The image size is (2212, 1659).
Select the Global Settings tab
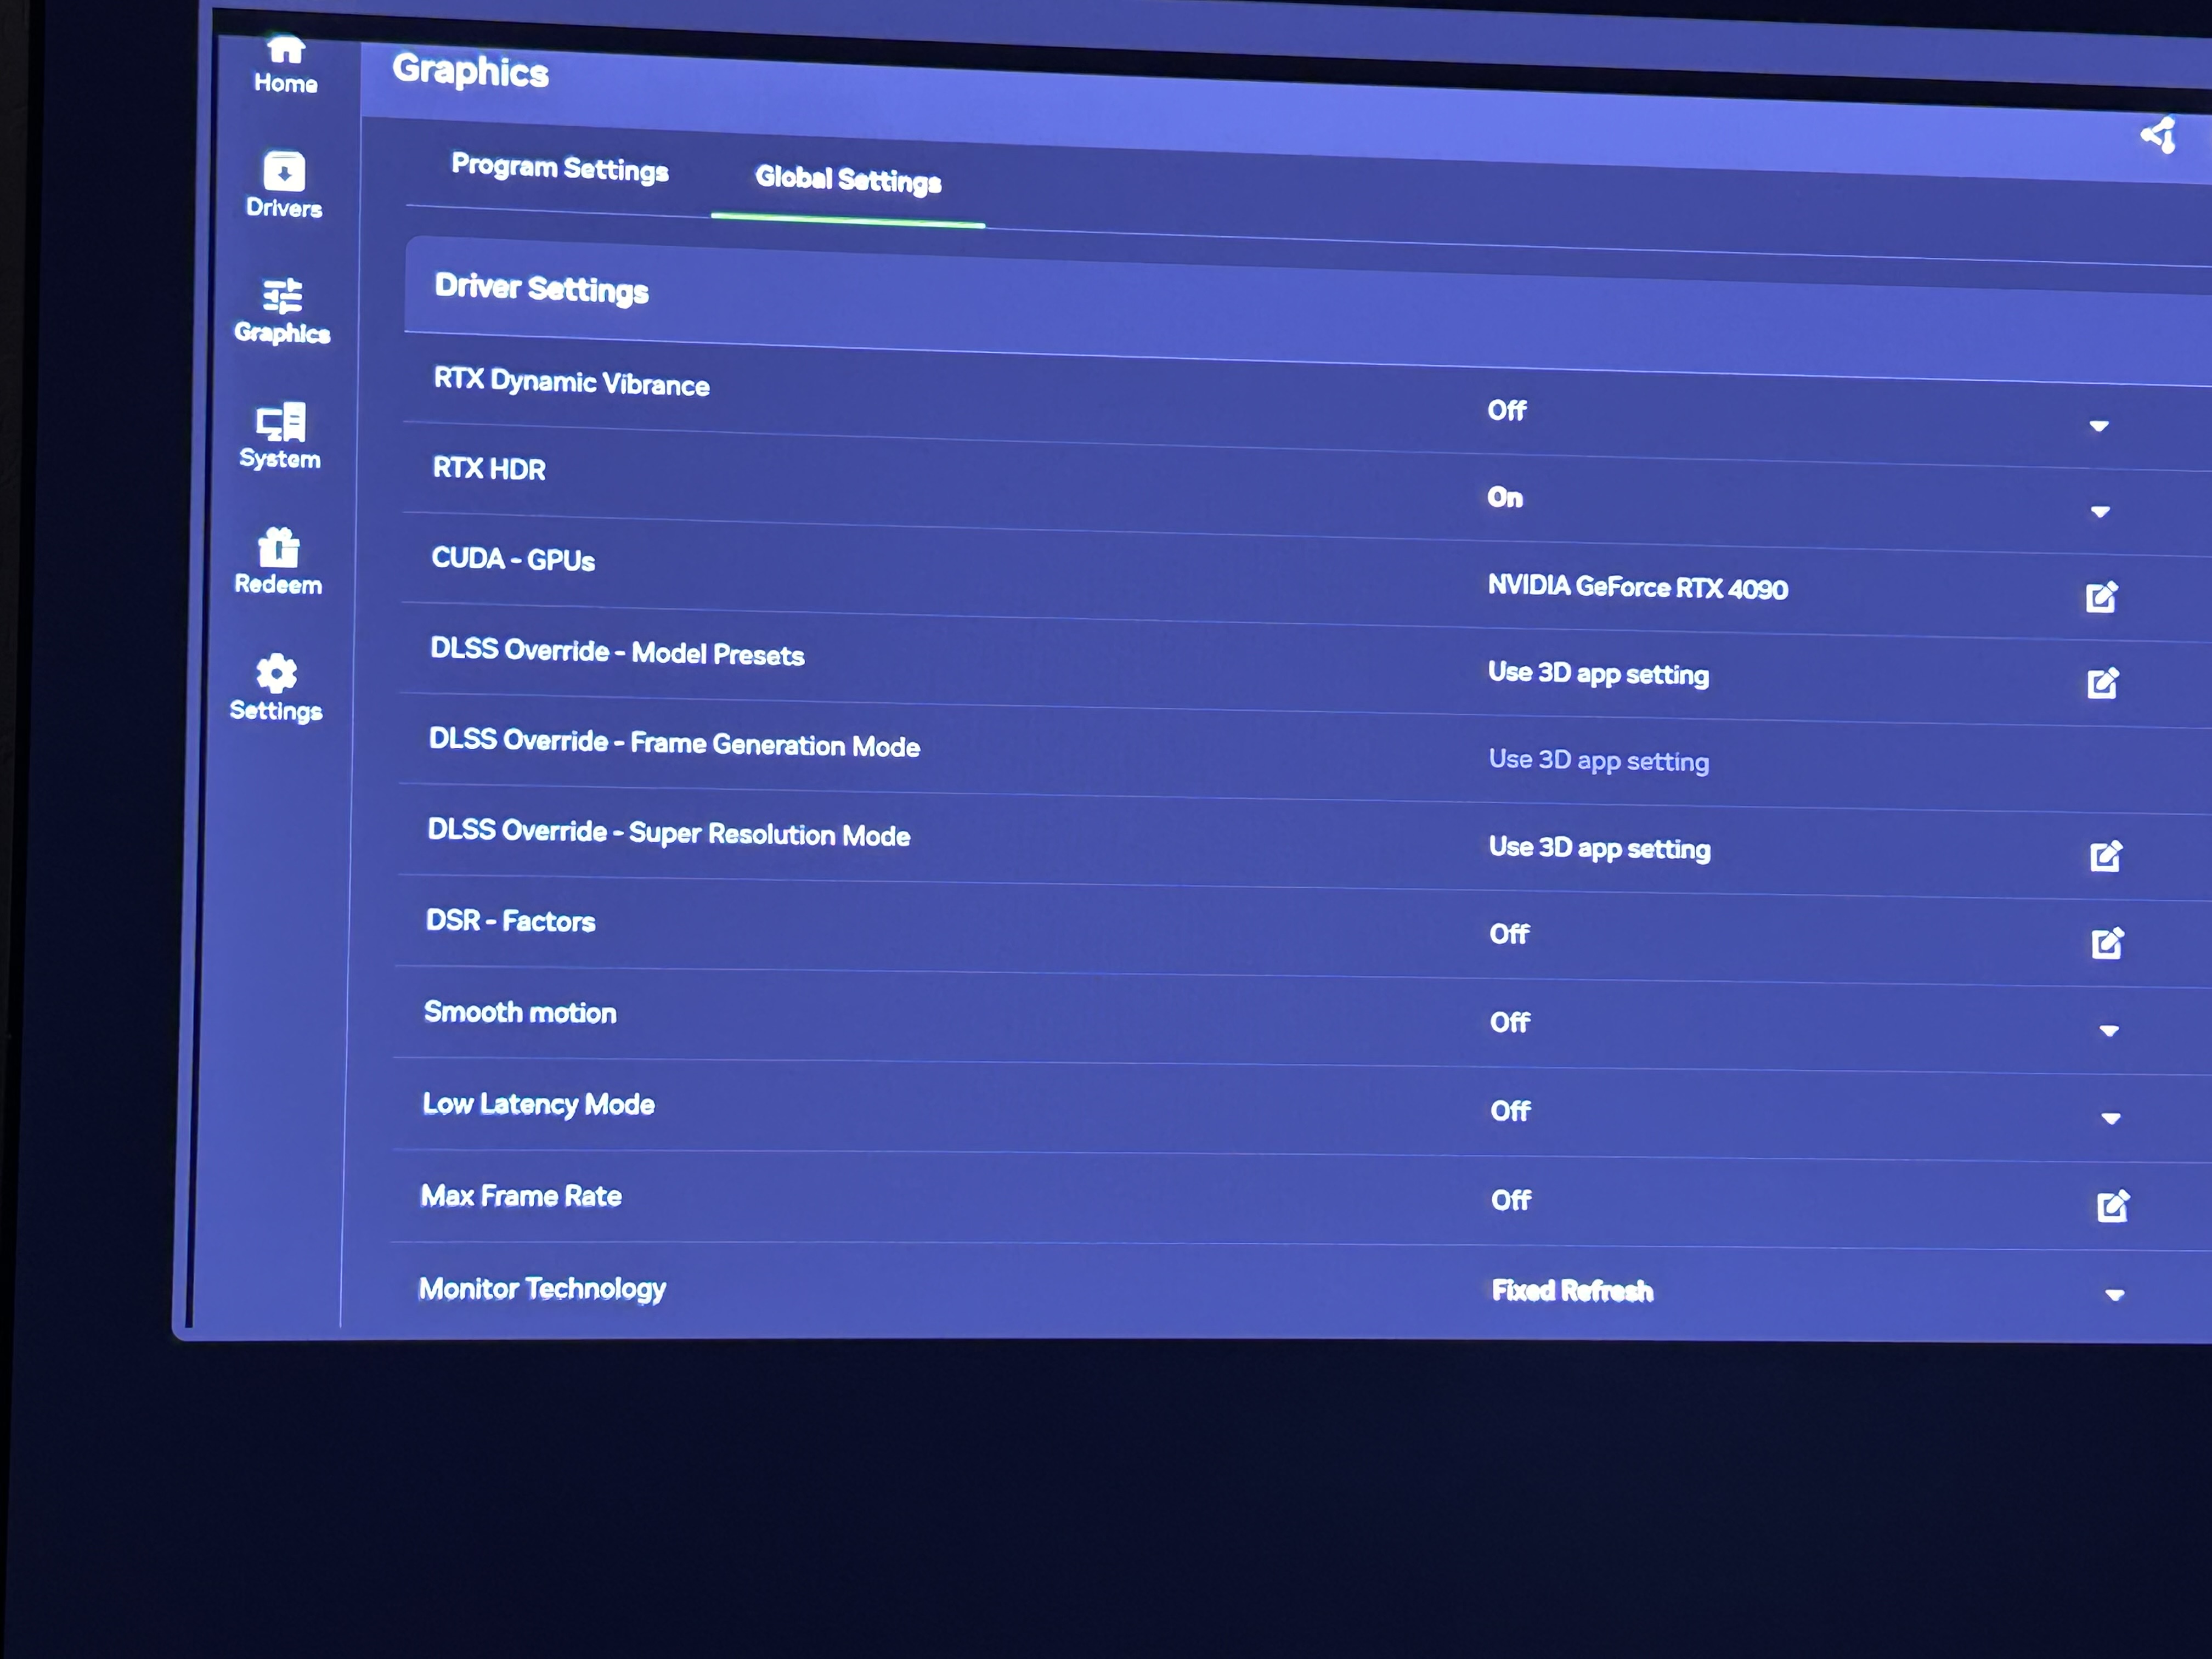(x=847, y=180)
